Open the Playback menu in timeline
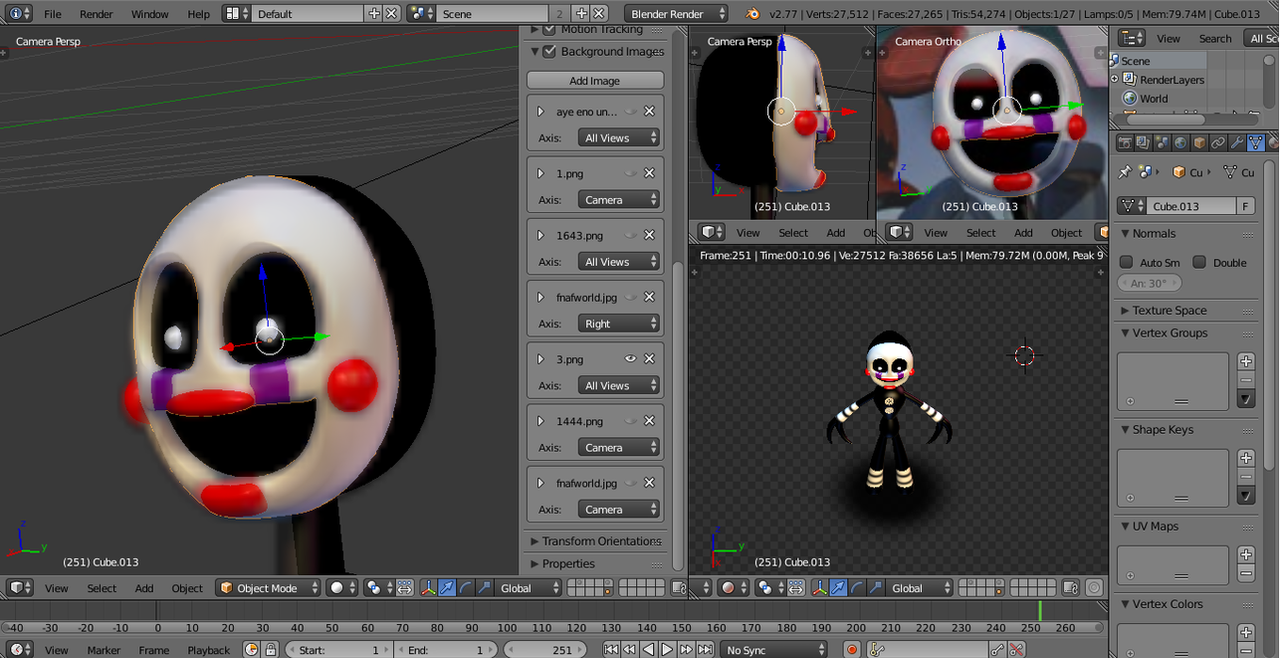The width and height of the screenshot is (1280, 658). click(x=209, y=650)
